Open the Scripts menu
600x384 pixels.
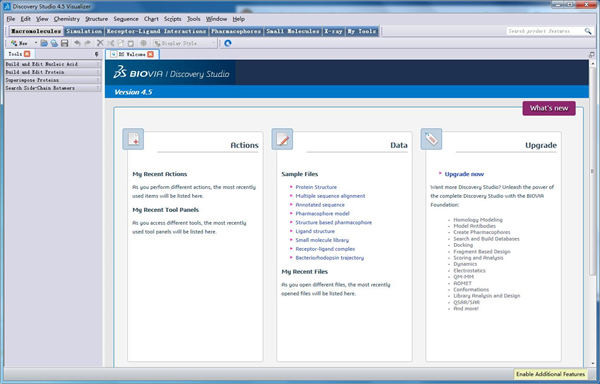[x=173, y=19]
